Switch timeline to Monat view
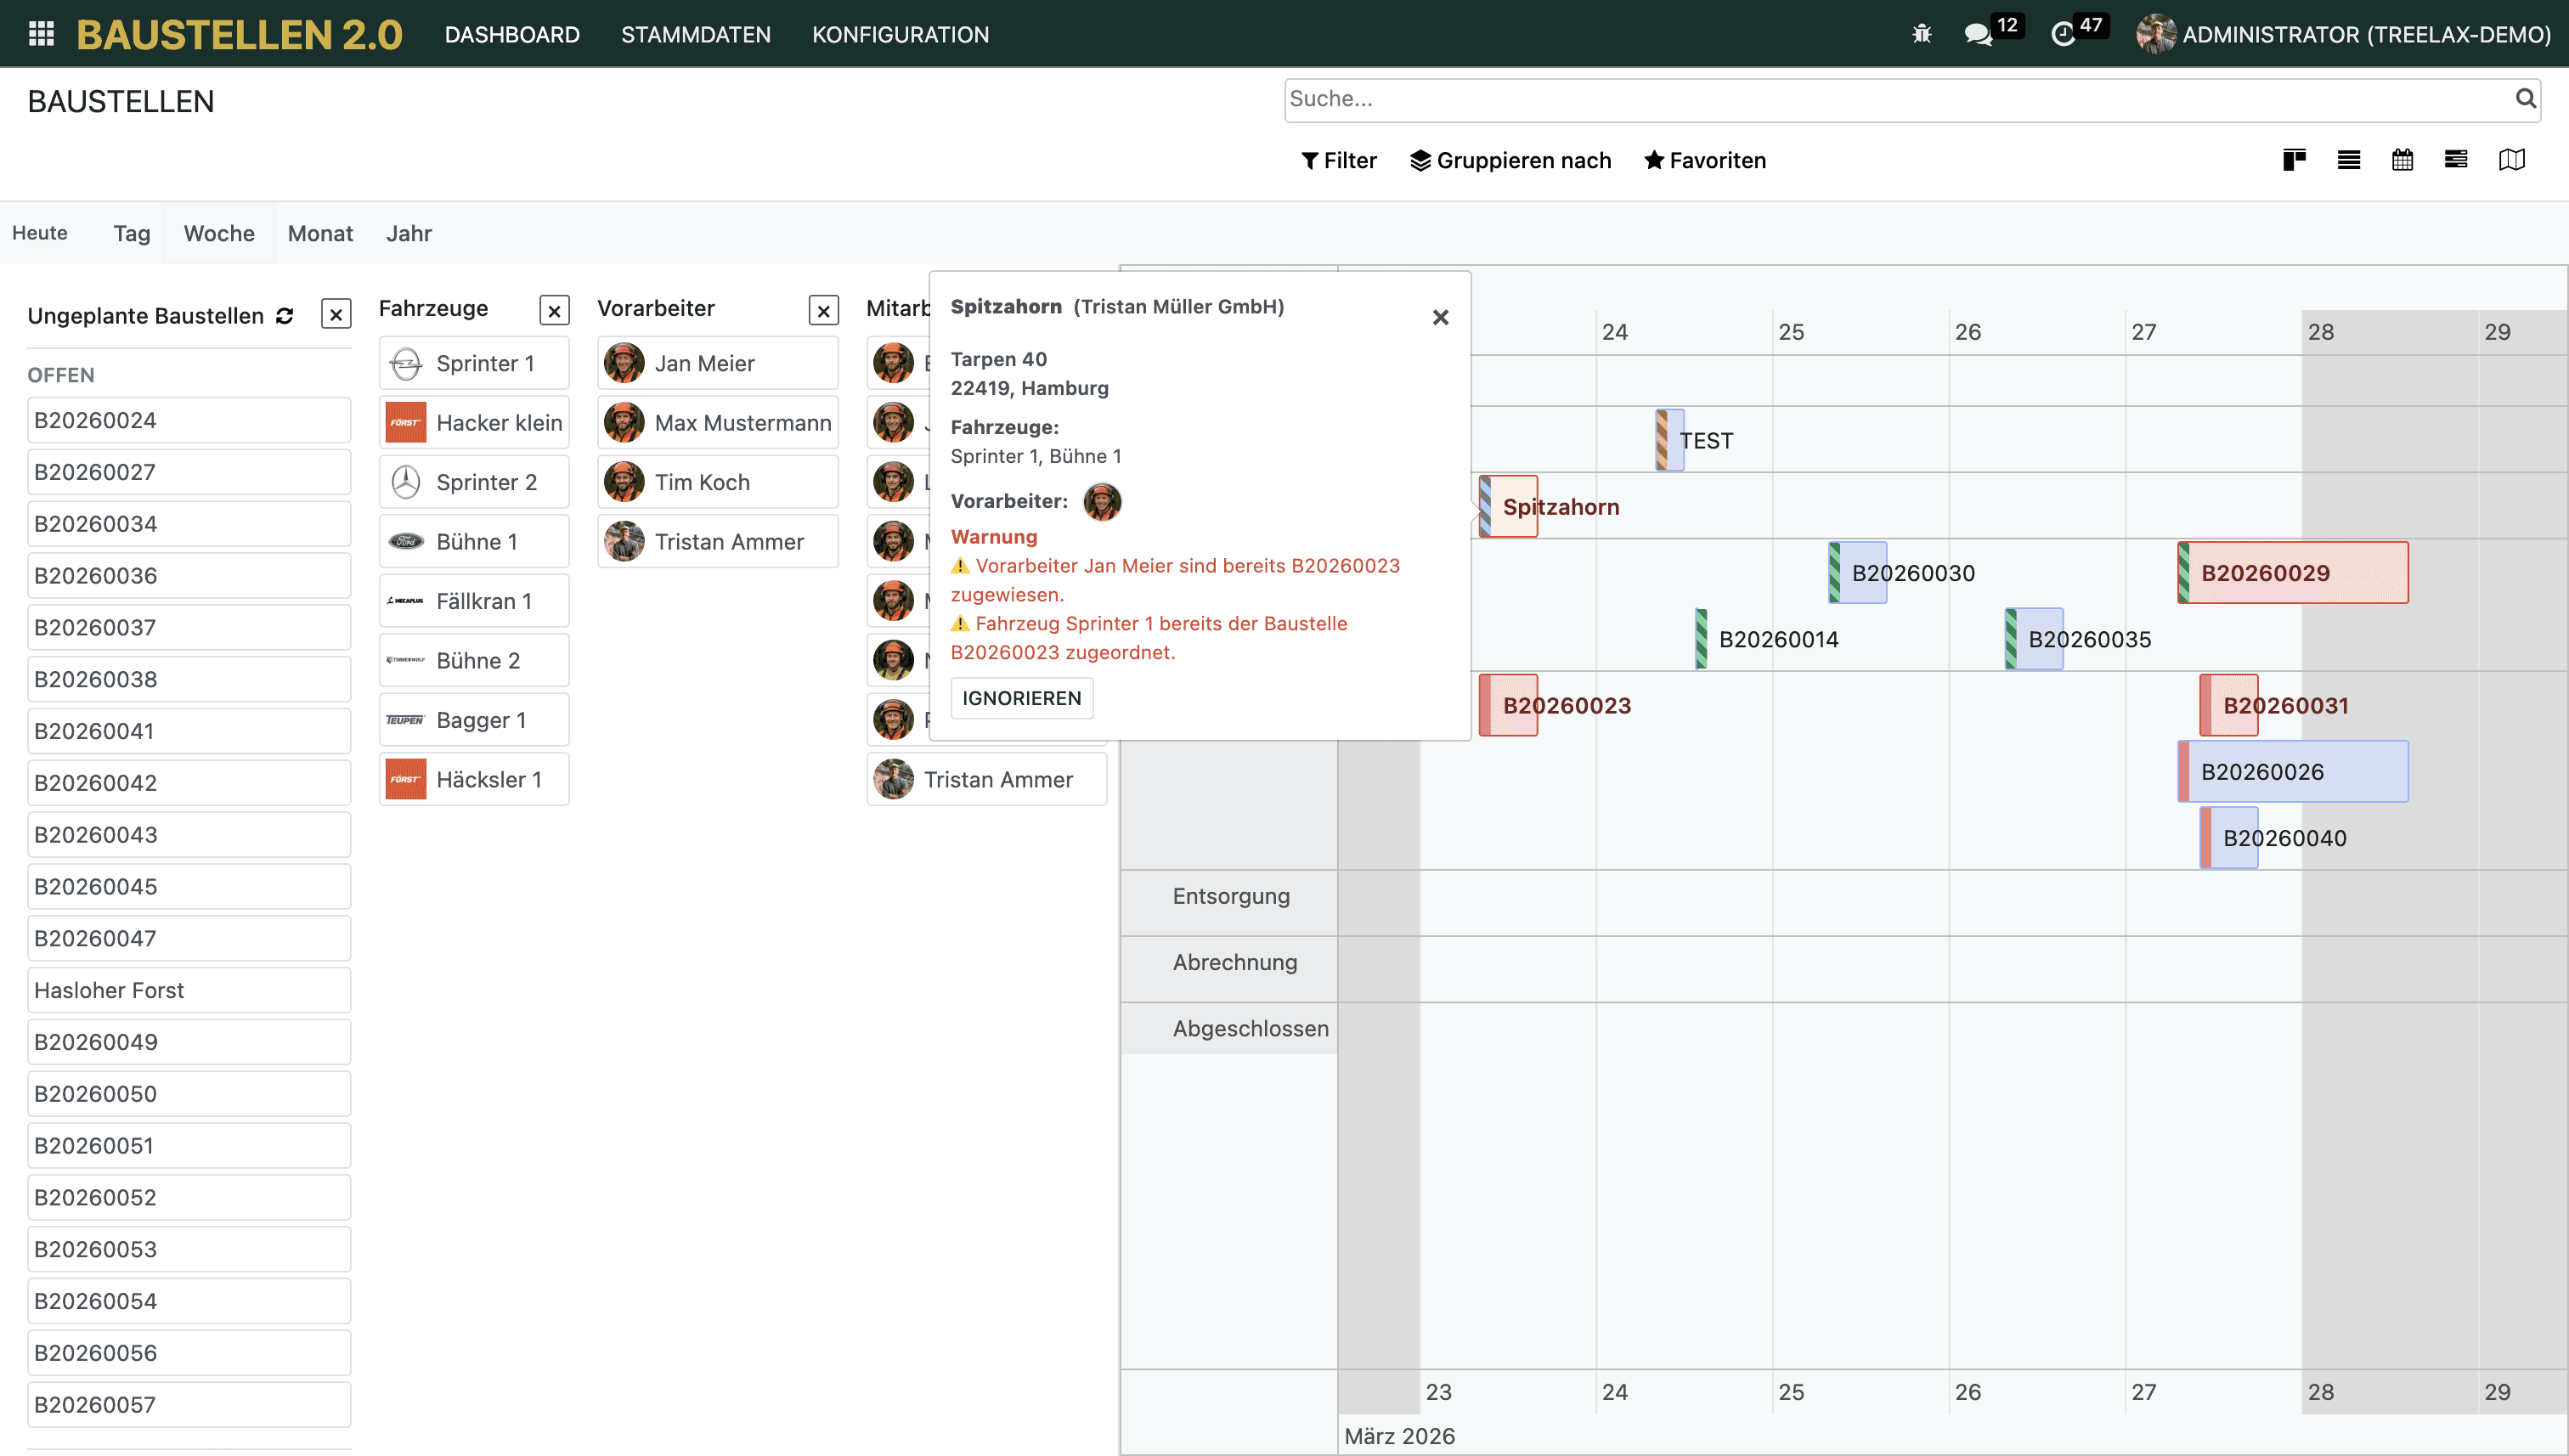This screenshot has height=1456, width=2569. tap(320, 233)
